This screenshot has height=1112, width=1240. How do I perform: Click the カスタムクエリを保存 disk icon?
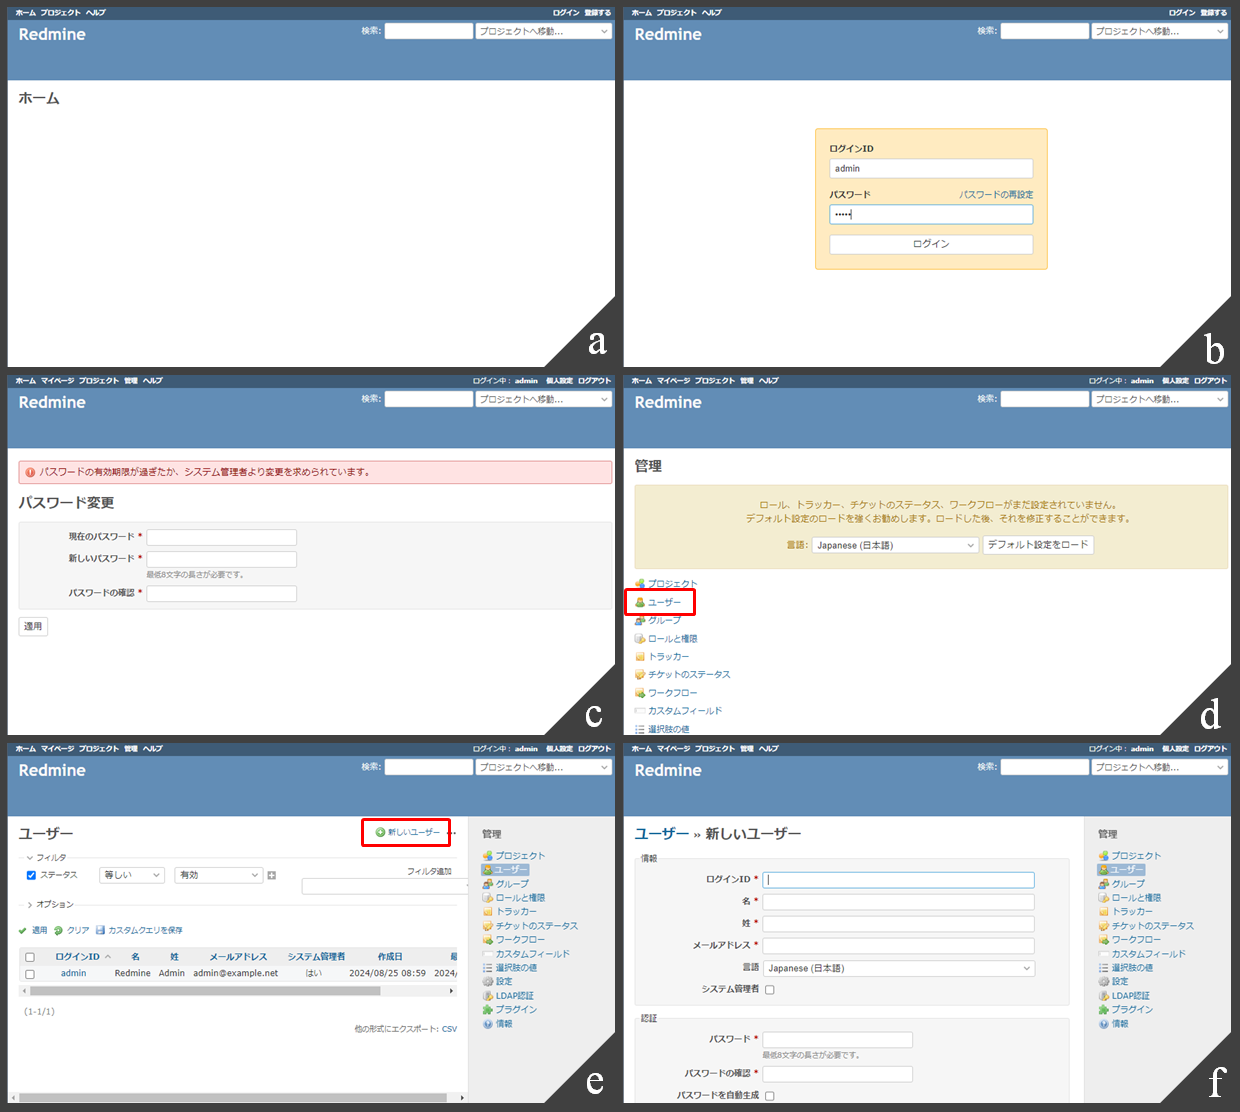coord(100,930)
